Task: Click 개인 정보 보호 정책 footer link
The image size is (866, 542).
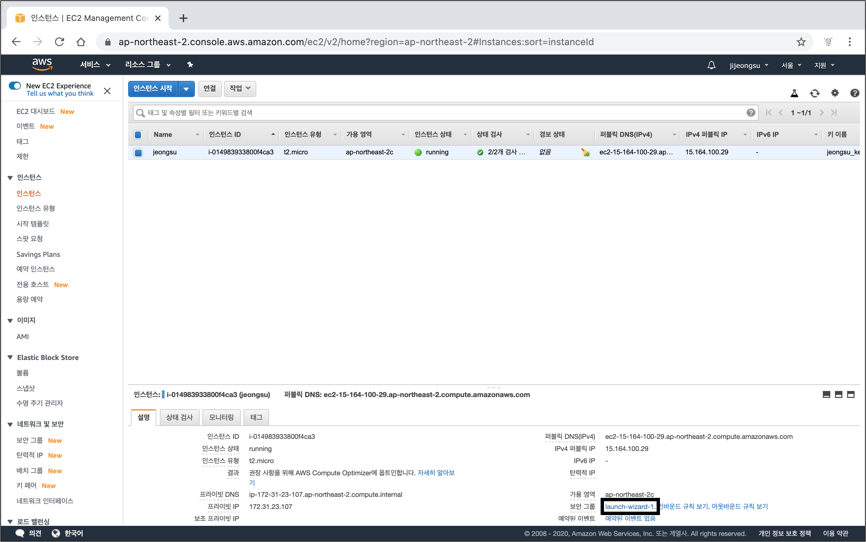Action: pos(784,534)
